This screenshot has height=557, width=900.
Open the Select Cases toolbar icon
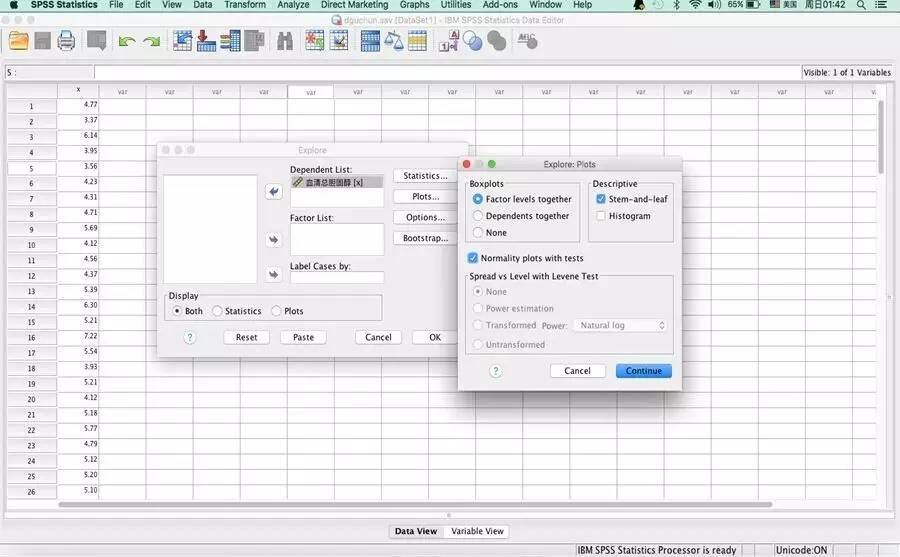coord(417,41)
